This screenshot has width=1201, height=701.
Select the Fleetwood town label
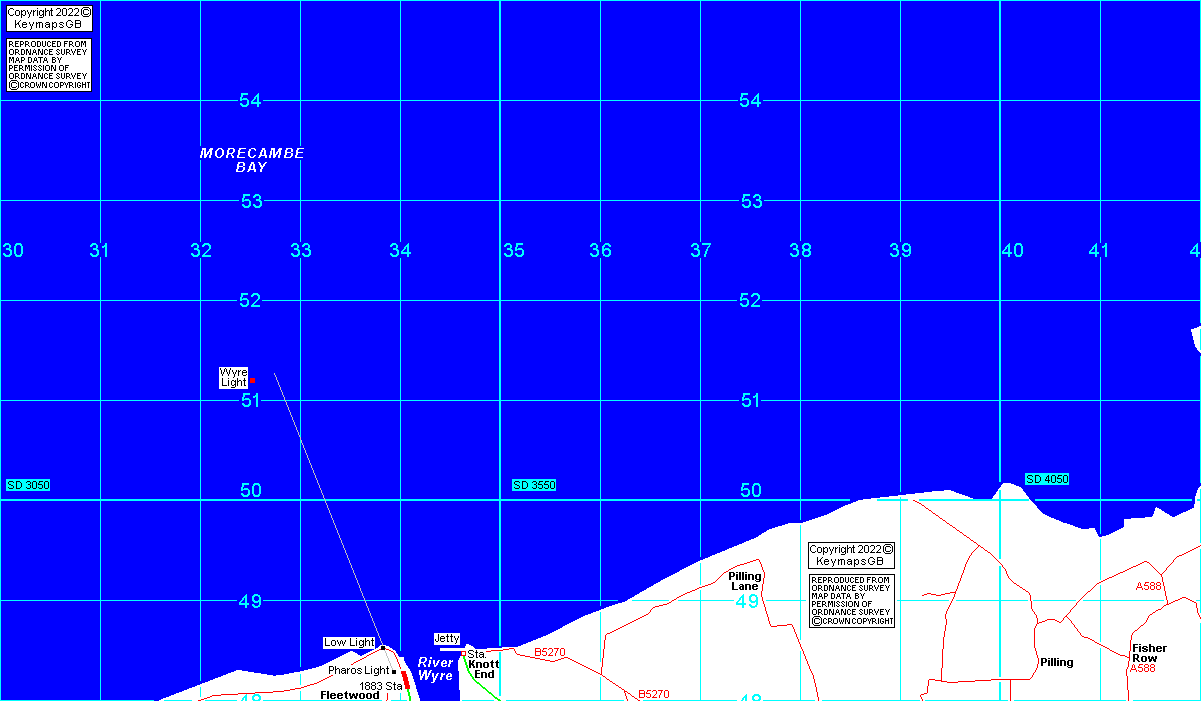350,694
